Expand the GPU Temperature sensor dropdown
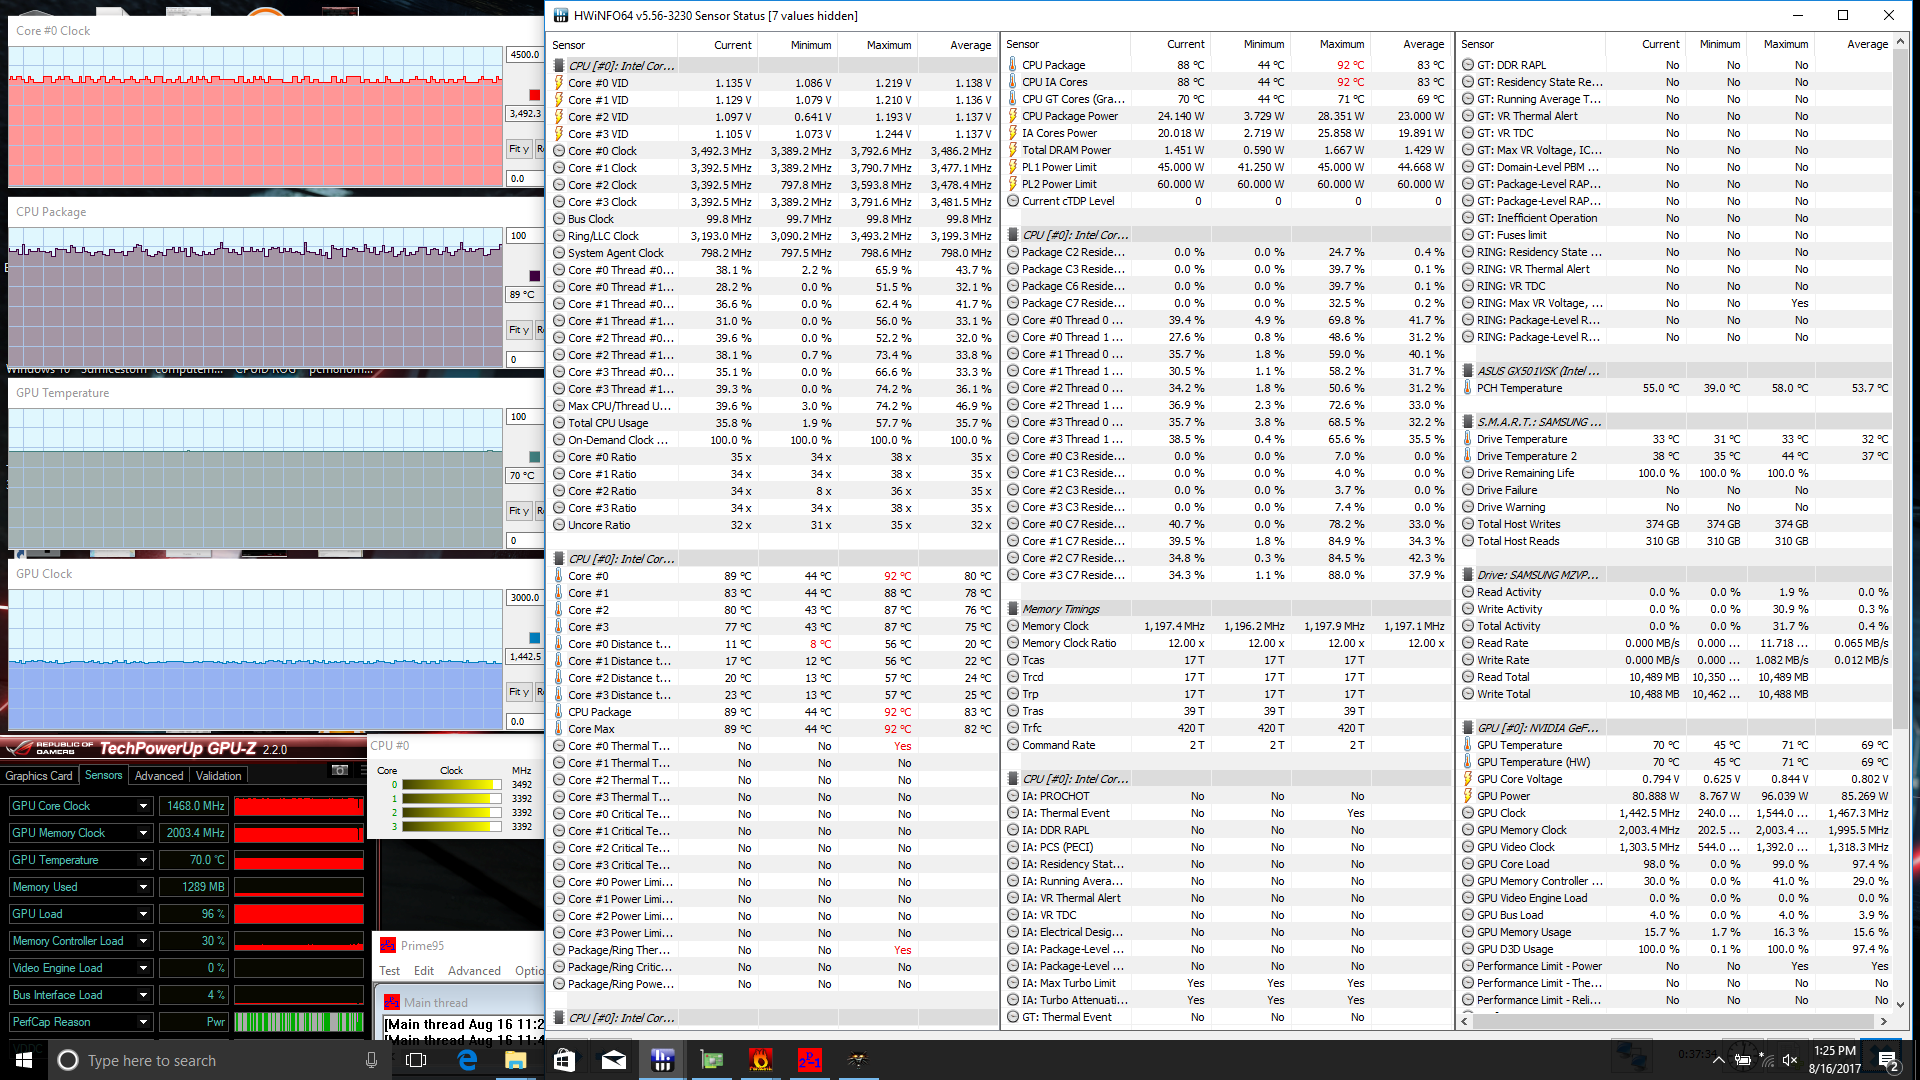 143,860
